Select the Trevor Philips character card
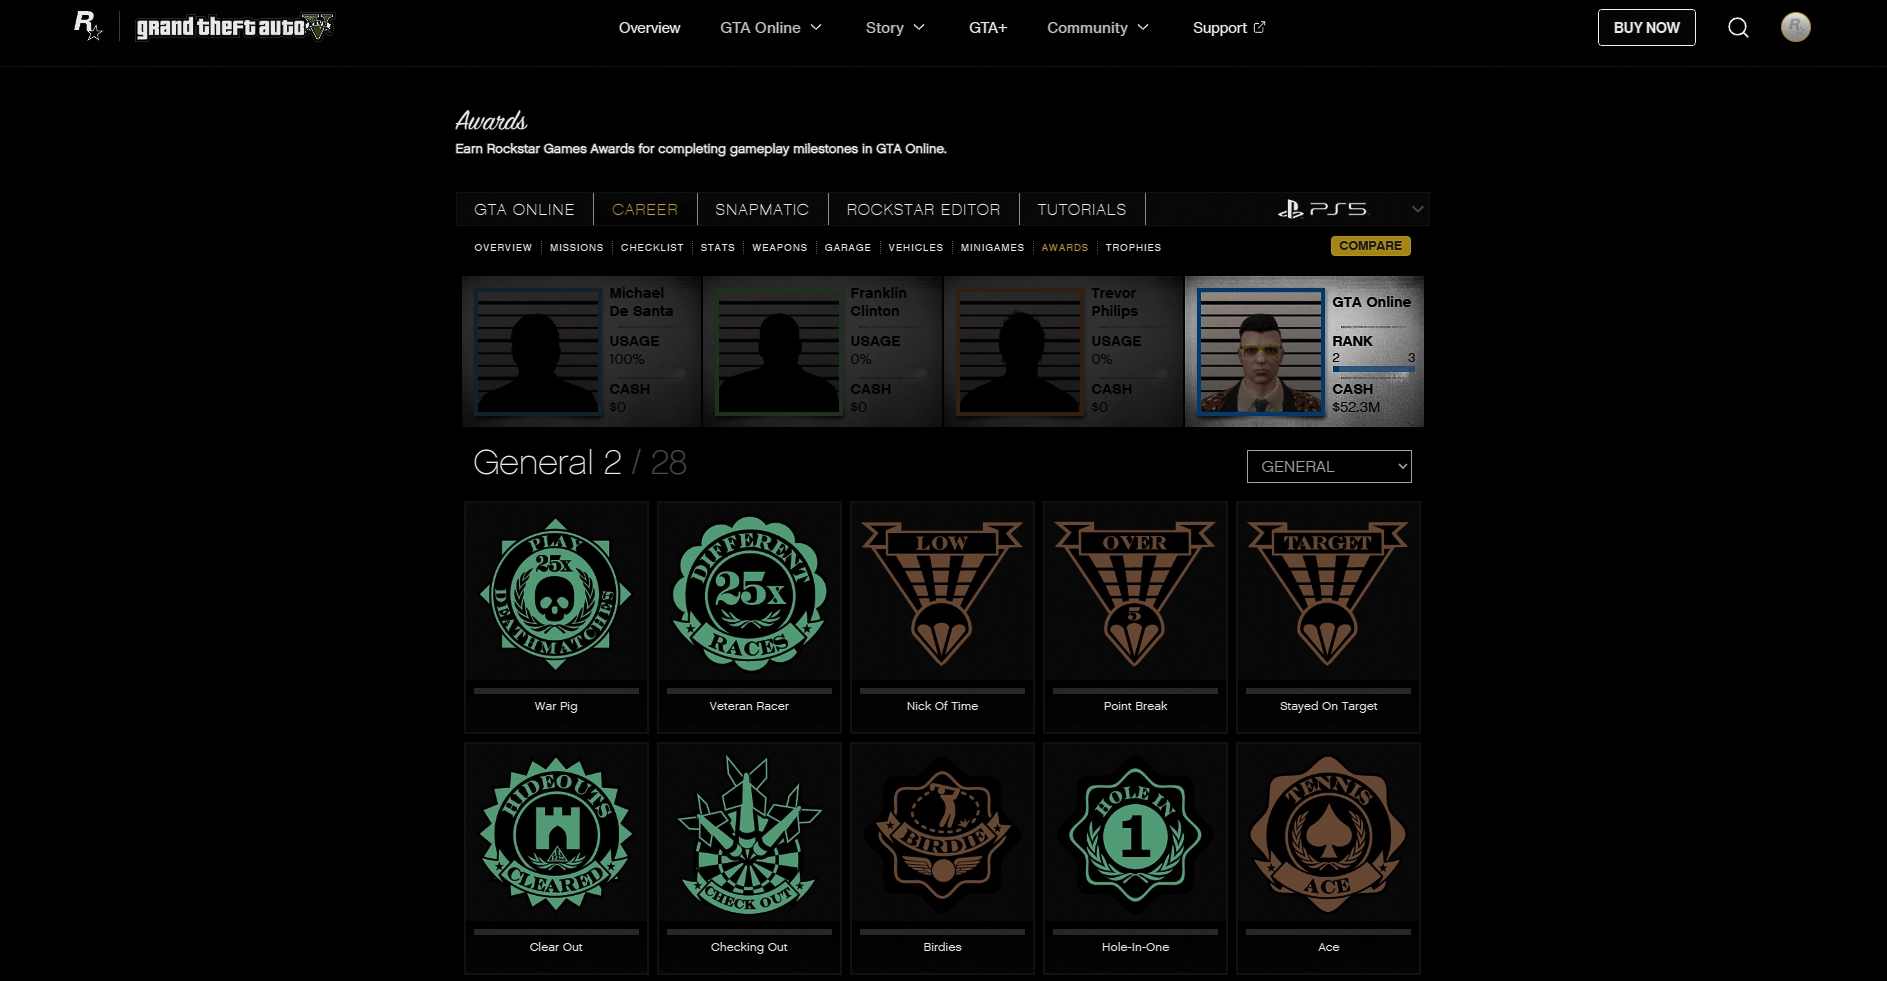1887x981 pixels. [1064, 351]
